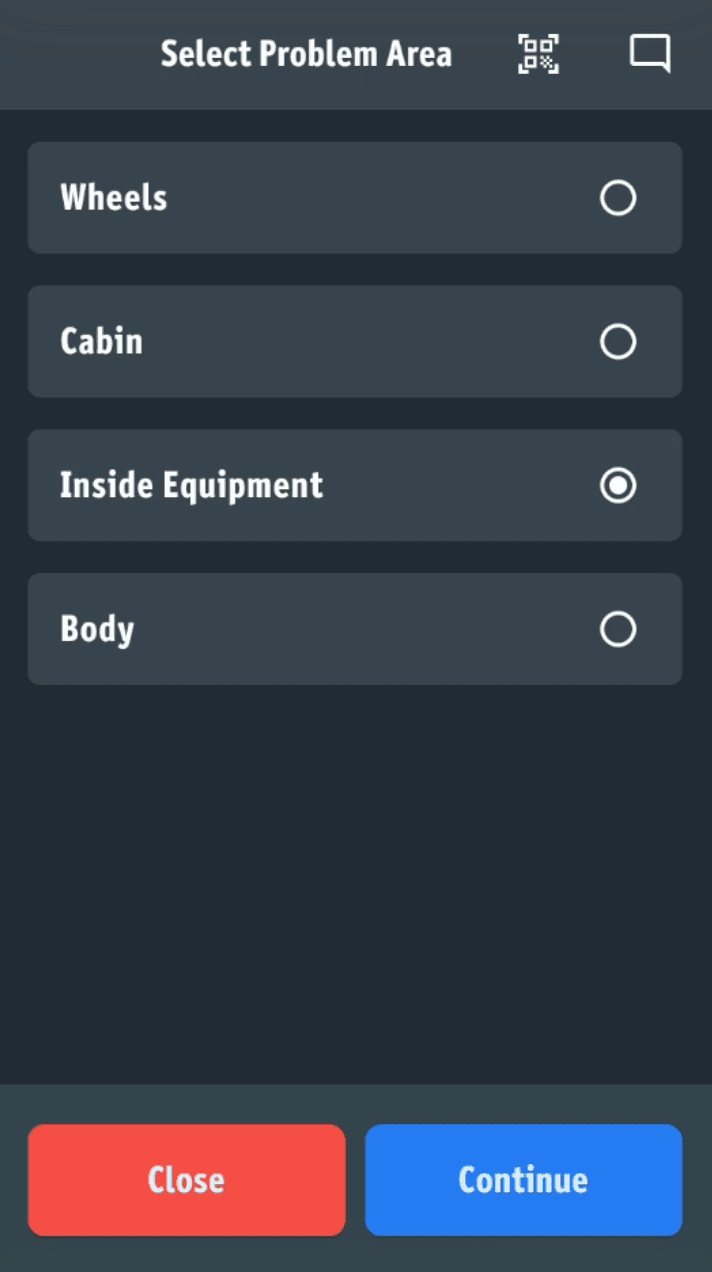Image resolution: width=712 pixels, height=1272 pixels.
Task: Tap the Inside Equipment option row
Action: pyautogui.click(x=355, y=485)
